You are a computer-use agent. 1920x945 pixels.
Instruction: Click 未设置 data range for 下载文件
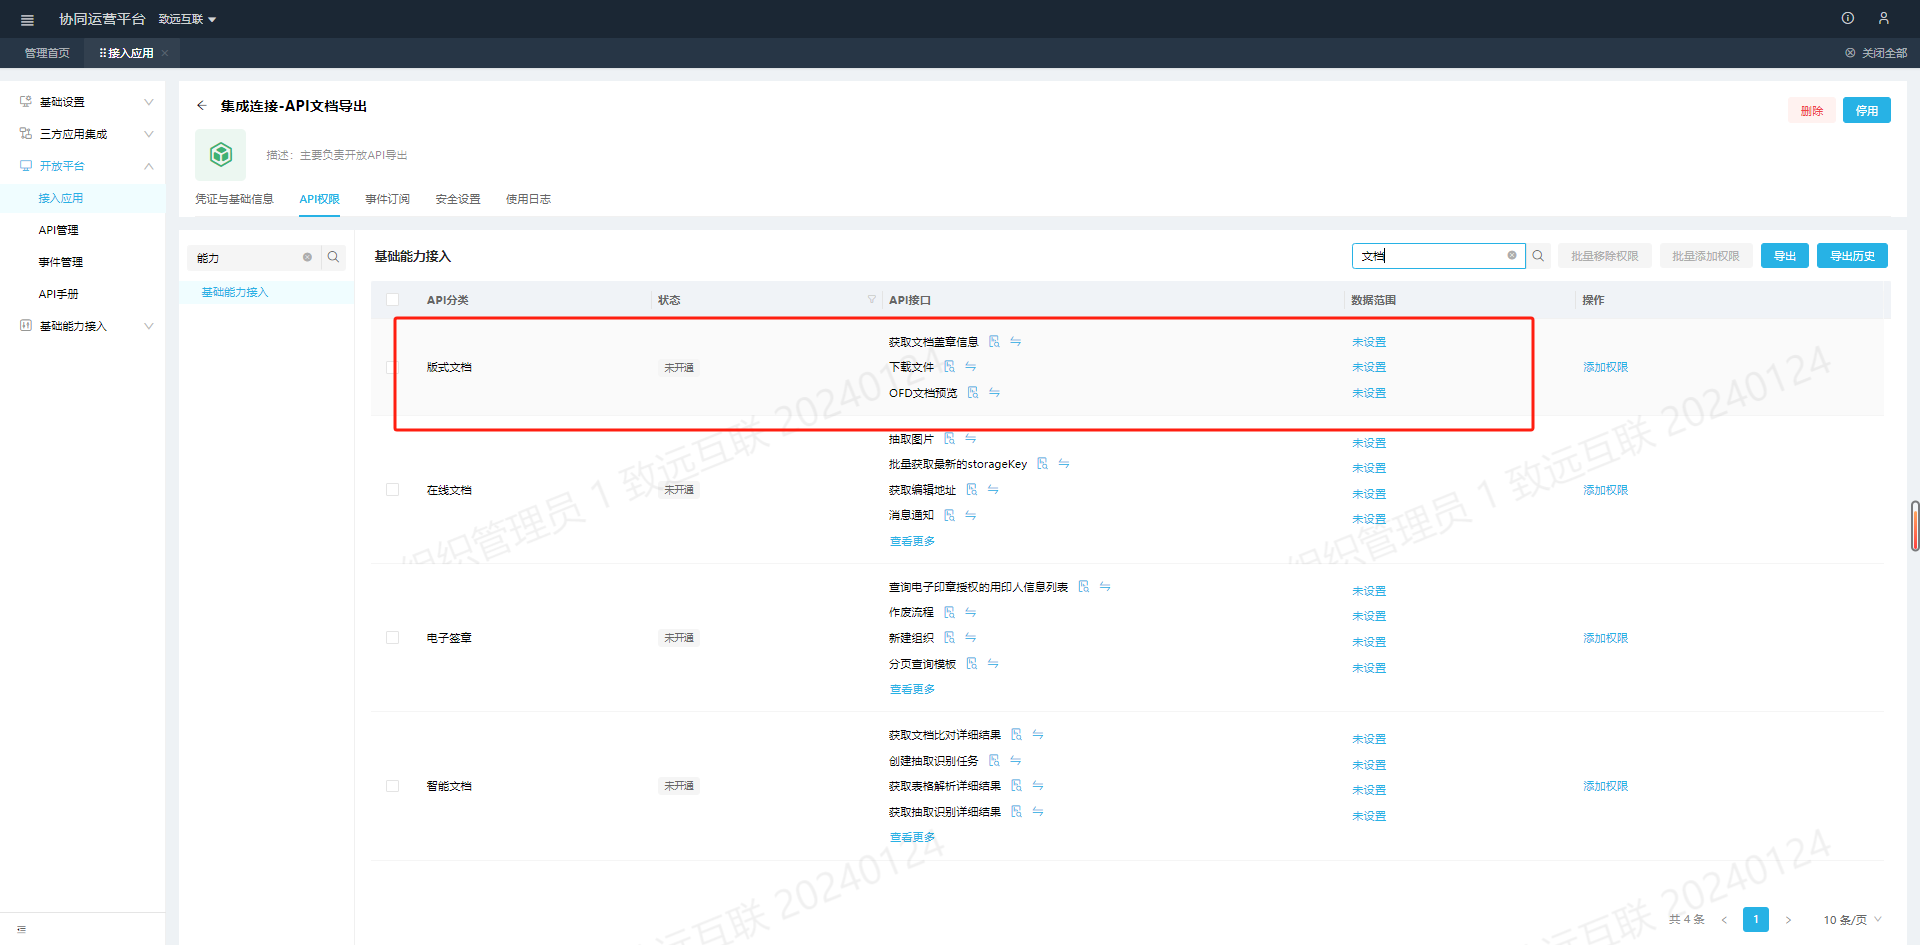click(1369, 367)
